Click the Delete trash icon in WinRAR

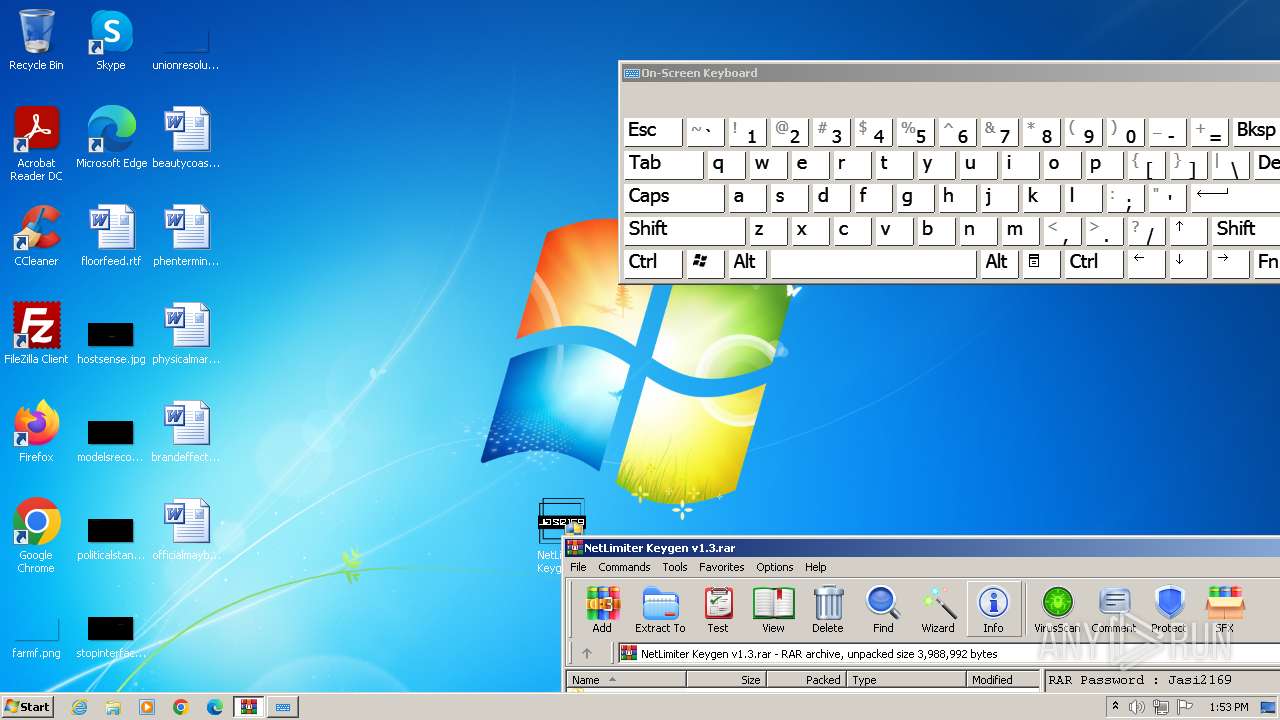828,610
